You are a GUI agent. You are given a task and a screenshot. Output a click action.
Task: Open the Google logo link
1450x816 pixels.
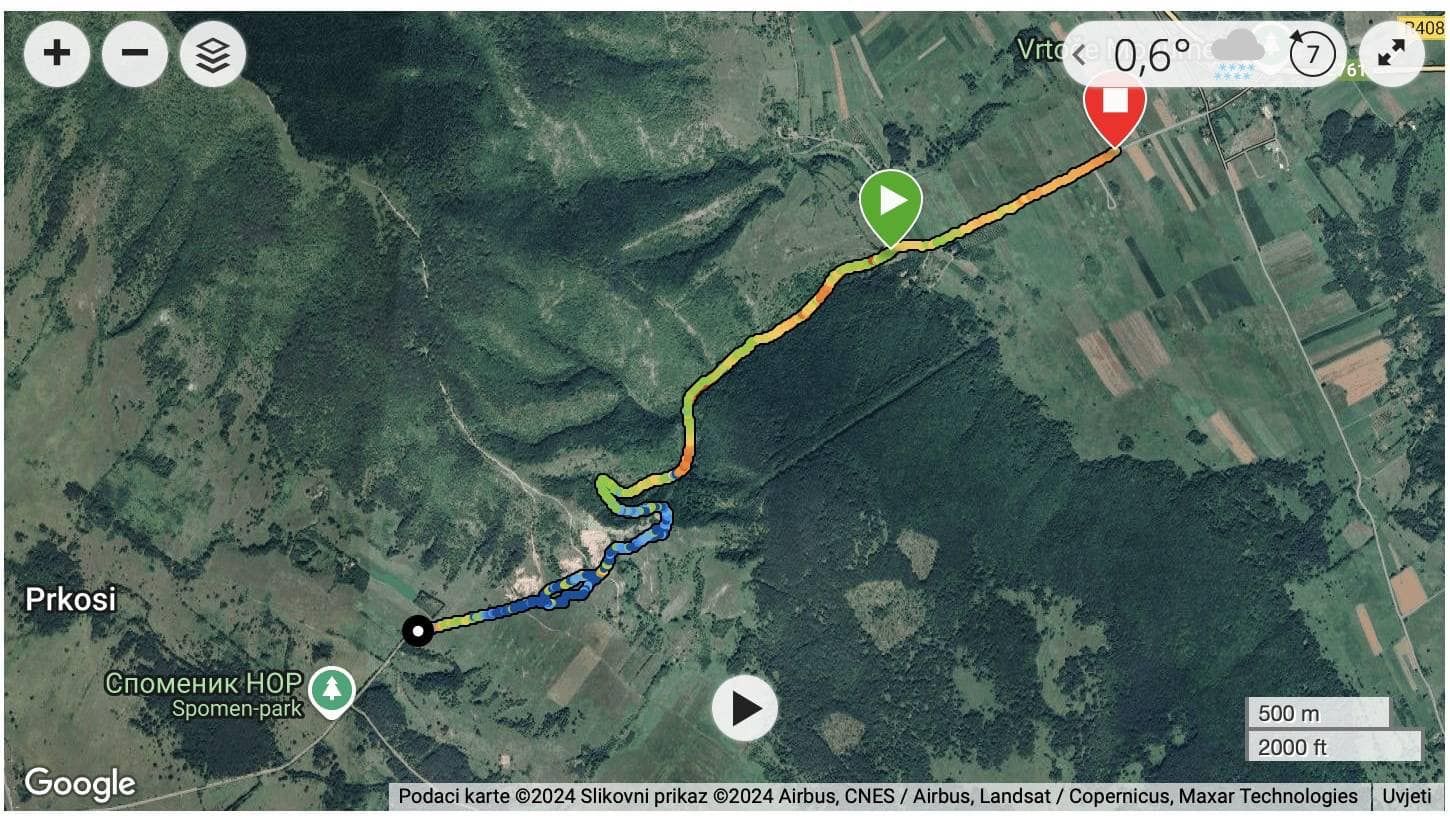80,784
